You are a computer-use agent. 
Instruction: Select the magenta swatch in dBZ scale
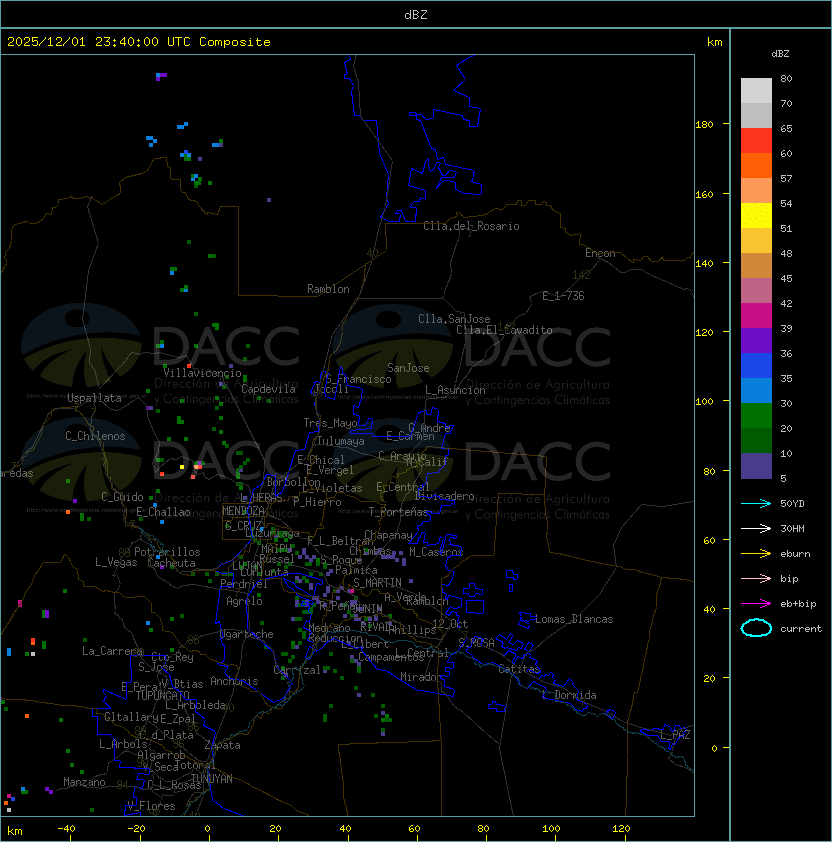coord(756,316)
